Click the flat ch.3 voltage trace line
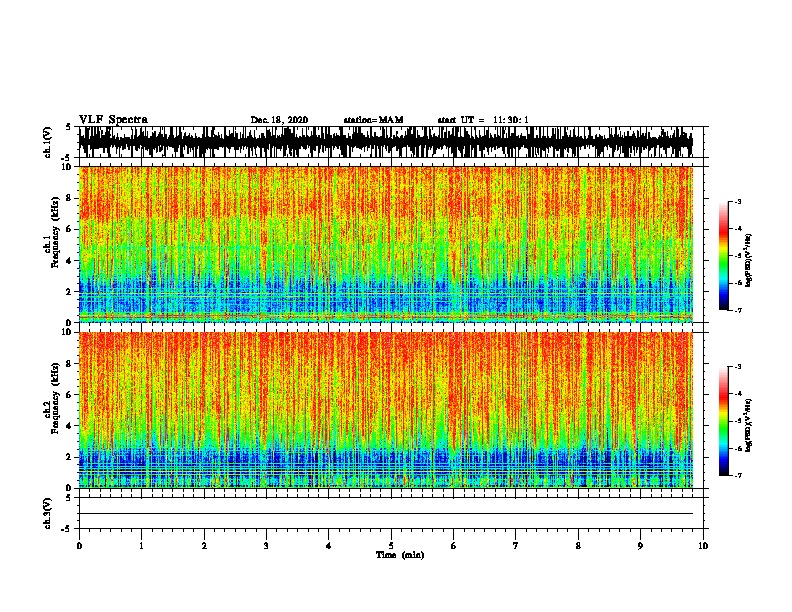The height and width of the screenshot is (612, 792). click(x=386, y=514)
